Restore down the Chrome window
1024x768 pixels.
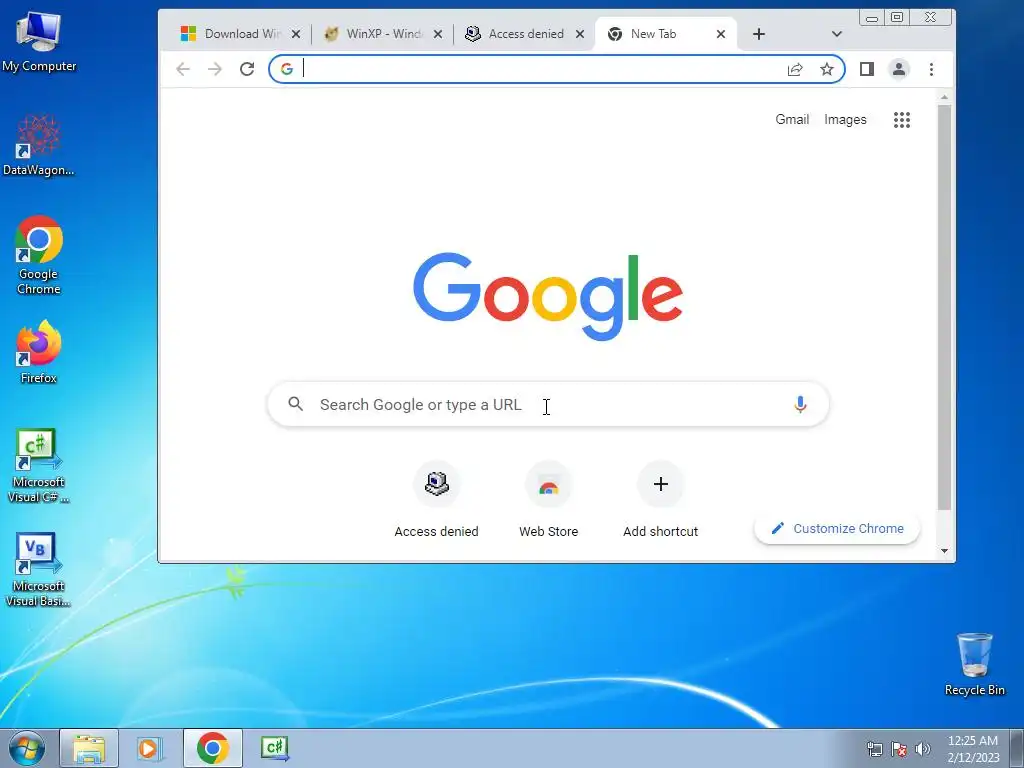[x=898, y=18]
